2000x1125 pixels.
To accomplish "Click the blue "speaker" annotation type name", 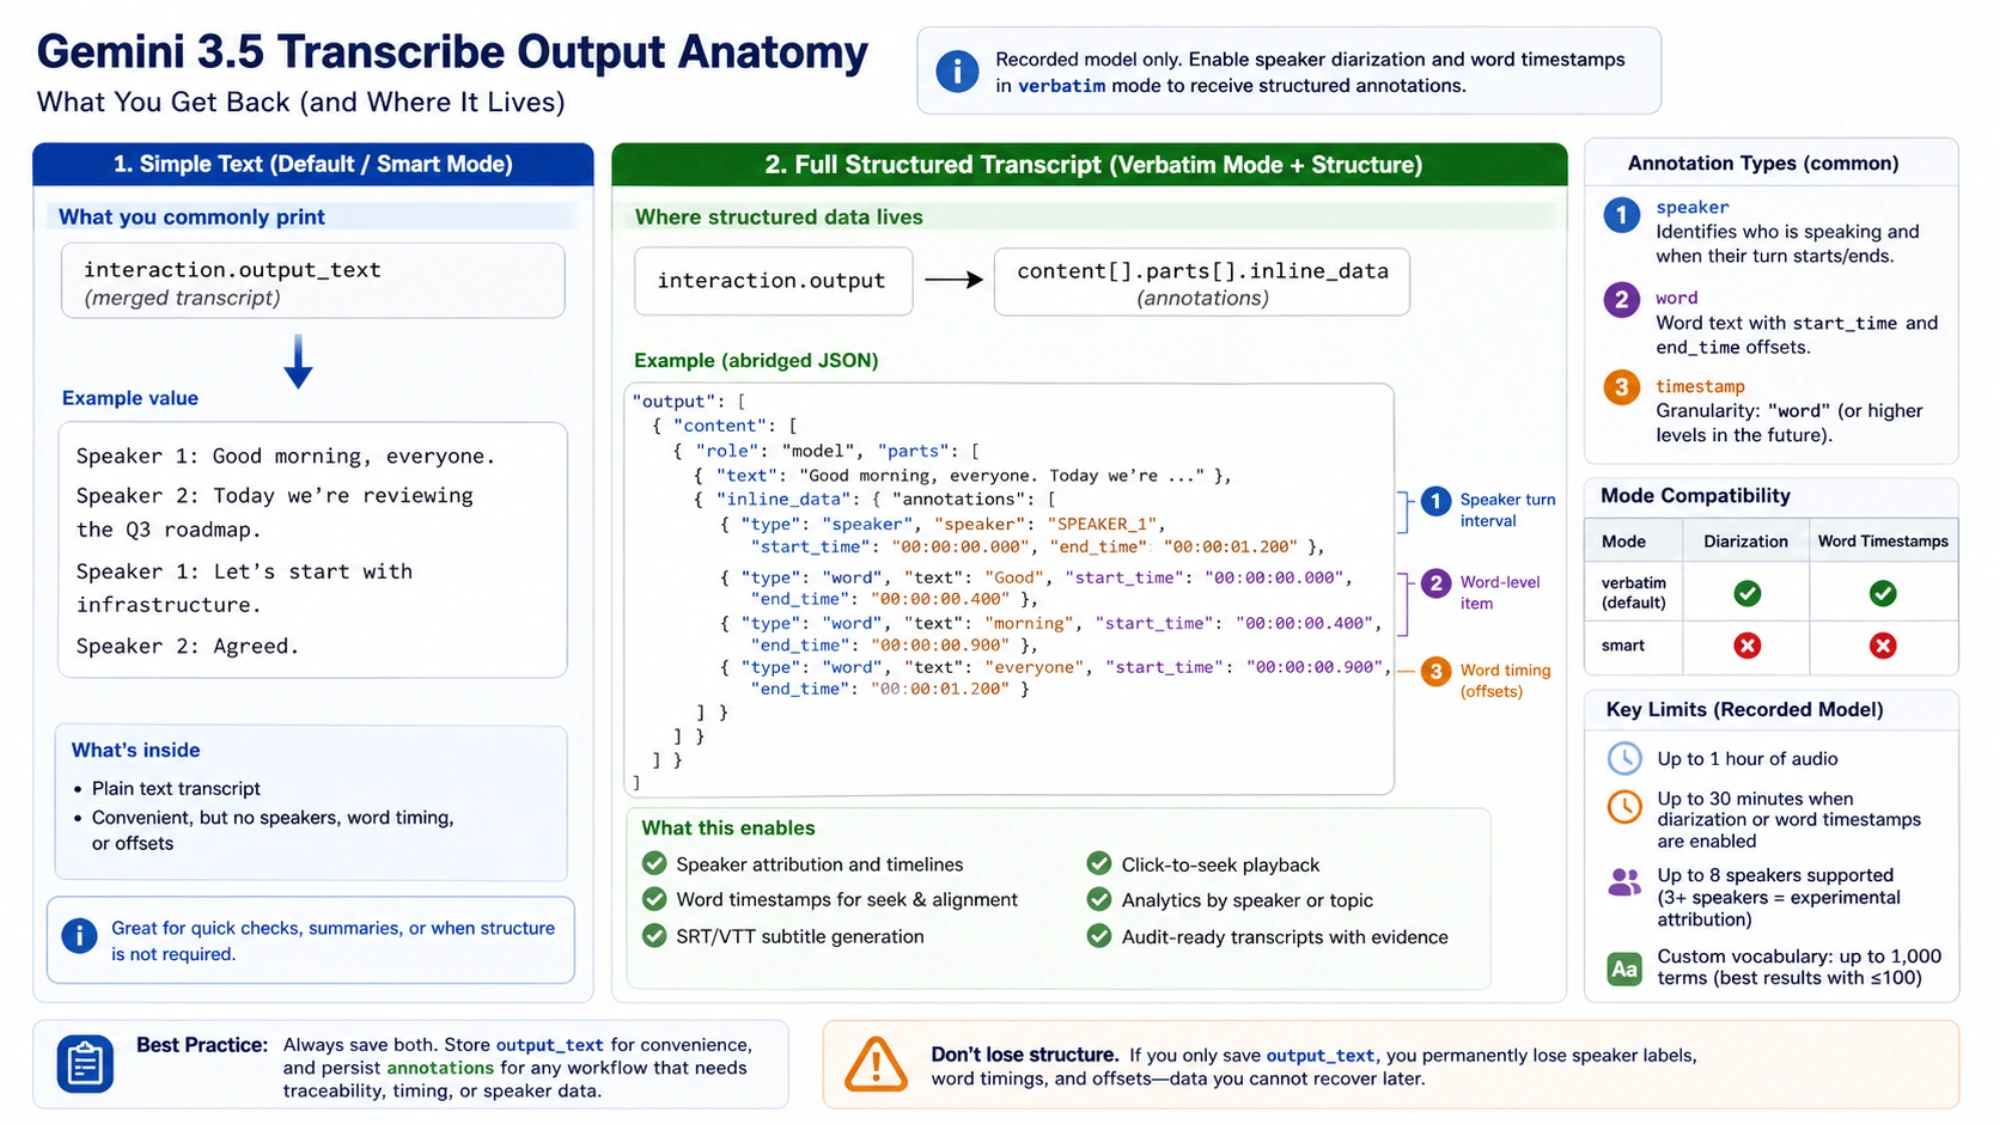I will (x=1692, y=207).
